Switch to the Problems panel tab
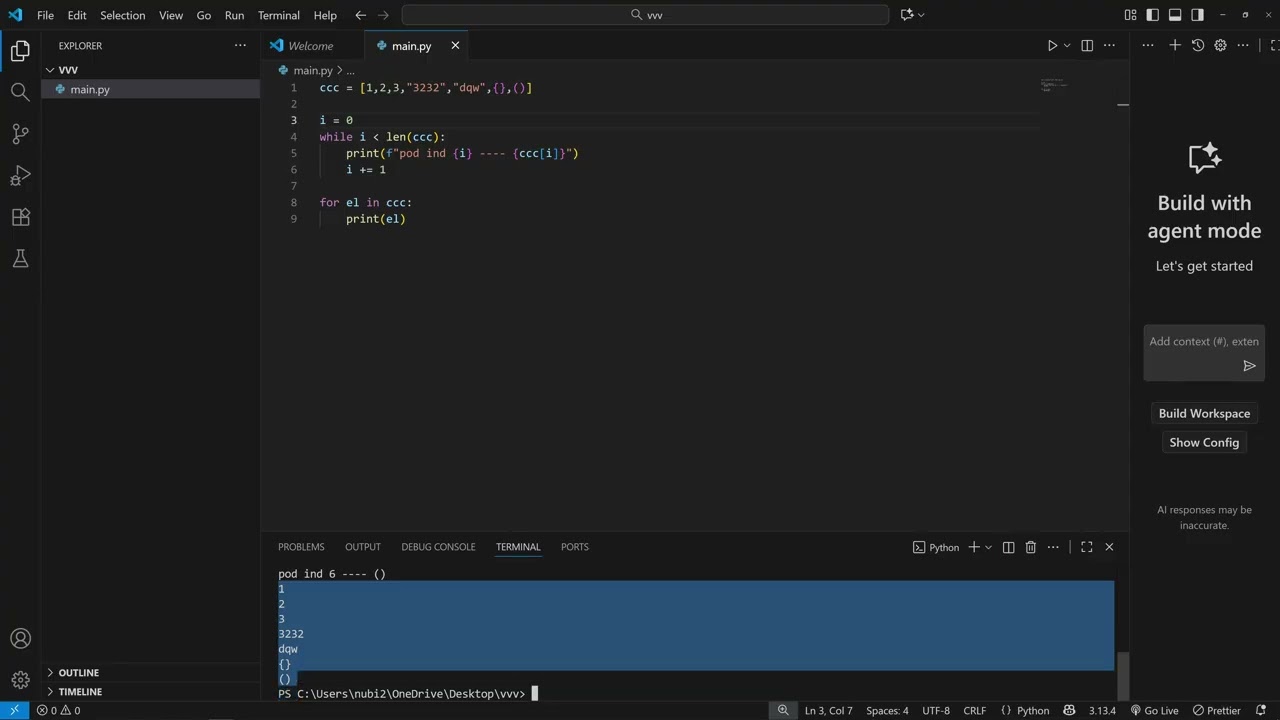 [301, 547]
